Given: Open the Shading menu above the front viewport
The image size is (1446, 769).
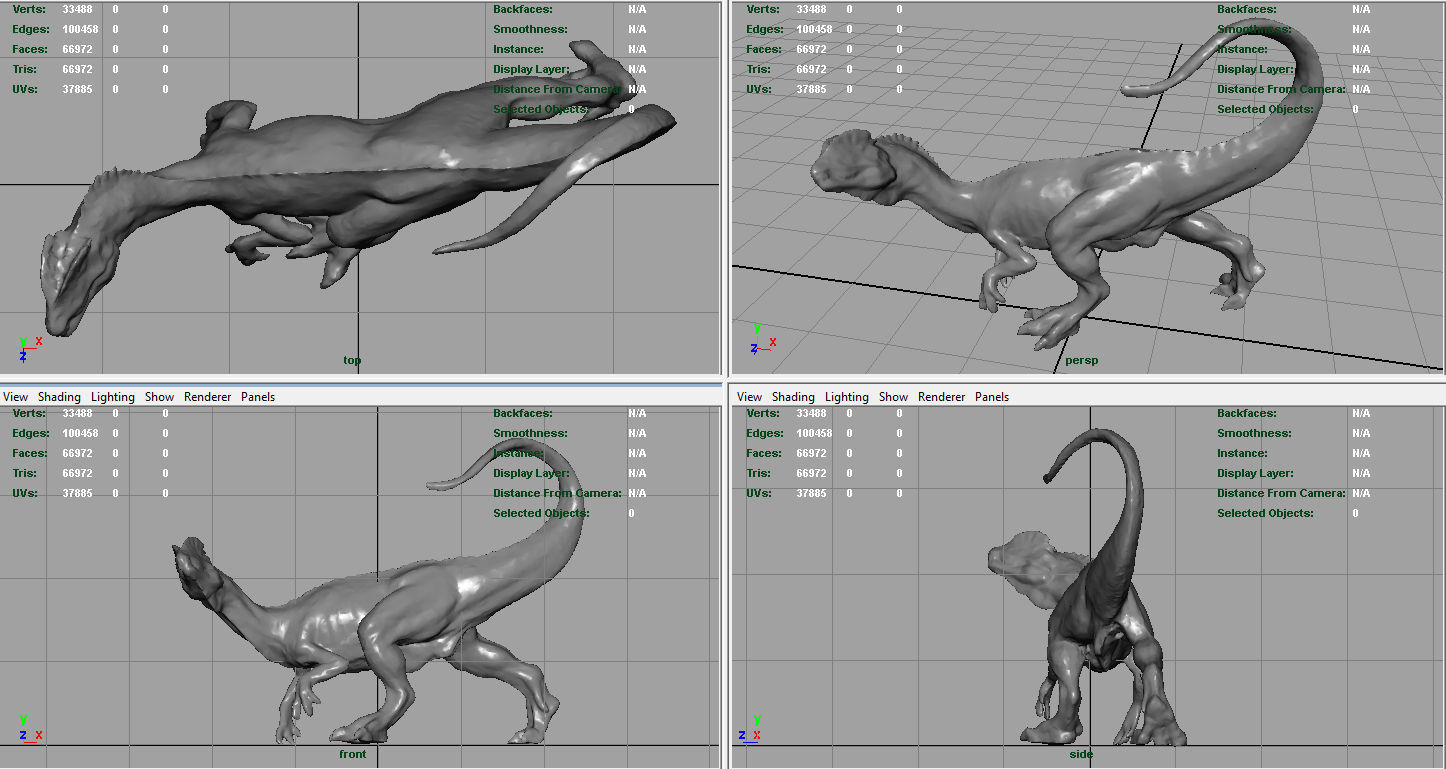Looking at the screenshot, I should pyautogui.click(x=59, y=397).
